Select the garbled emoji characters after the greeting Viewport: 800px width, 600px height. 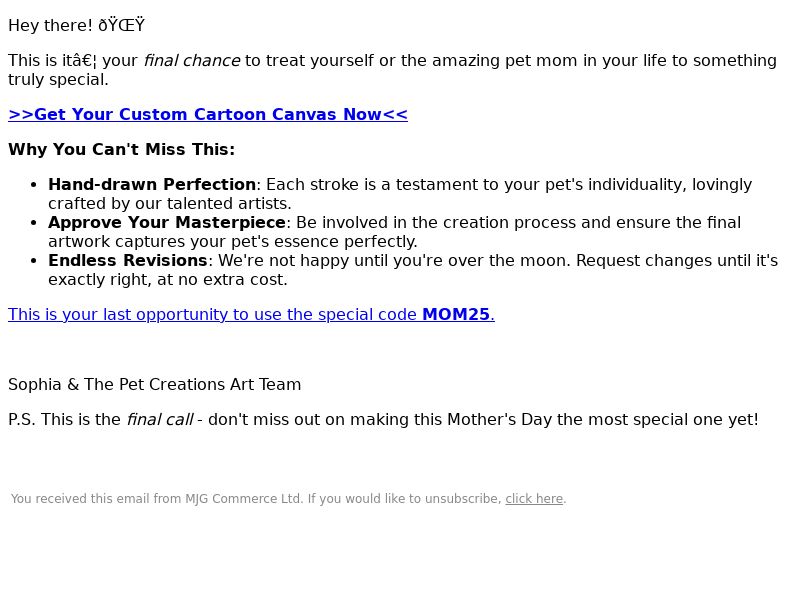121,25
